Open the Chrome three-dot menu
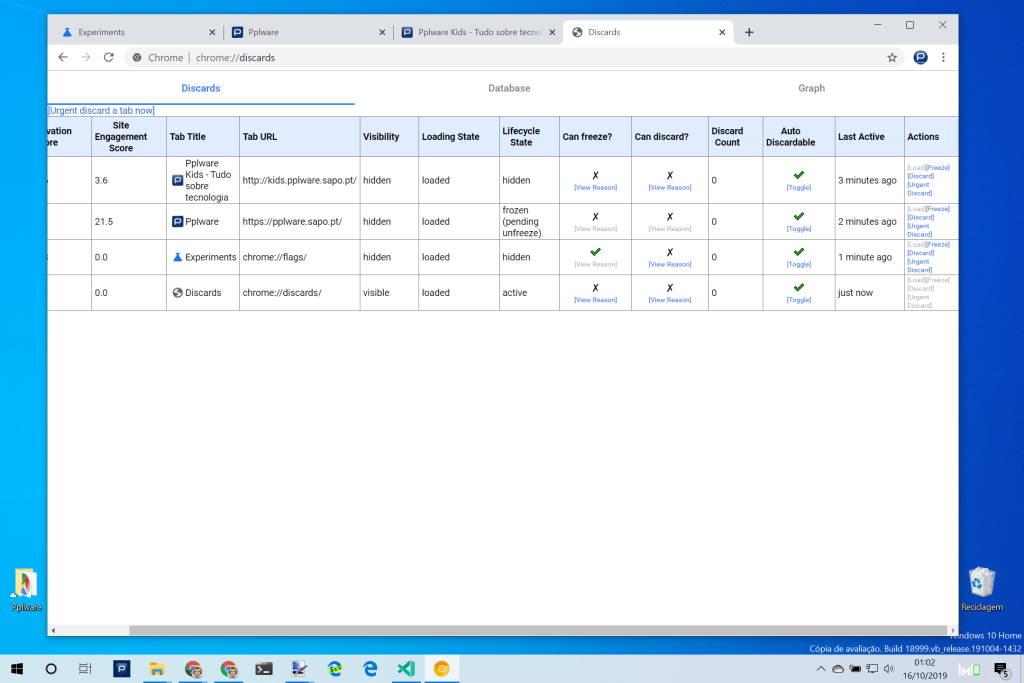This screenshot has width=1024, height=683. point(943,58)
